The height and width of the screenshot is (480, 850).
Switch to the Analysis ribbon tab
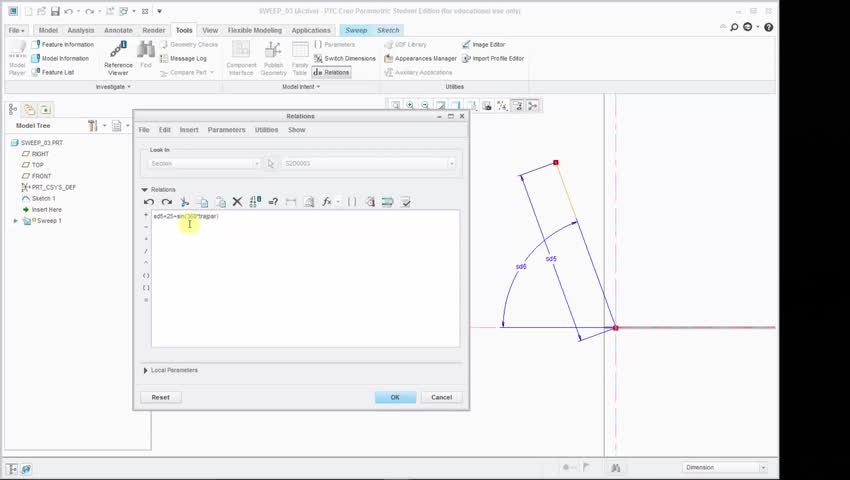click(x=81, y=30)
